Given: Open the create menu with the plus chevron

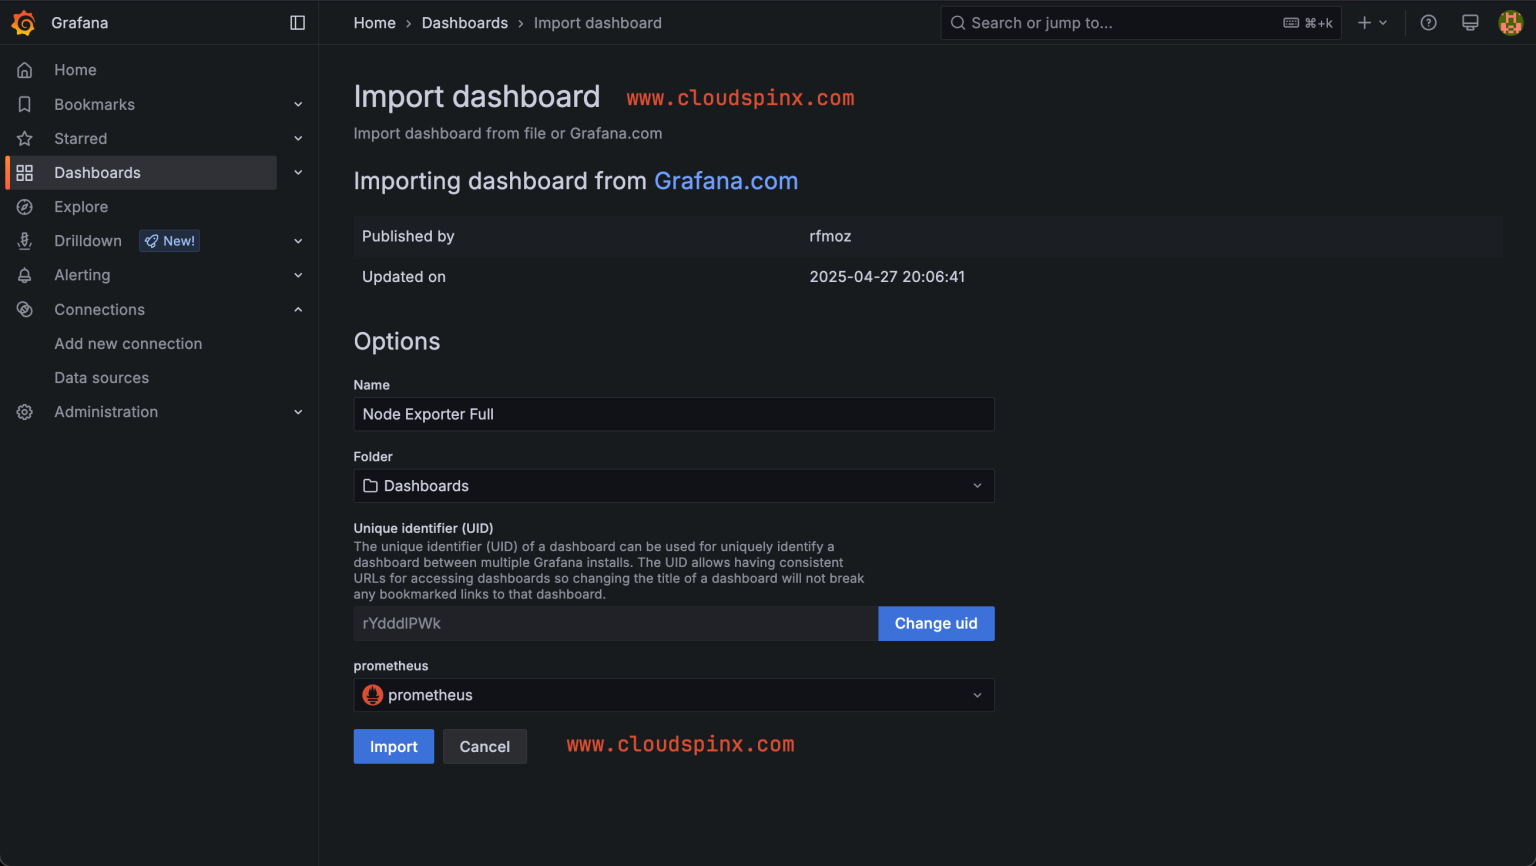Looking at the screenshot, I should pyautogui.click(x=1372, y=22).
